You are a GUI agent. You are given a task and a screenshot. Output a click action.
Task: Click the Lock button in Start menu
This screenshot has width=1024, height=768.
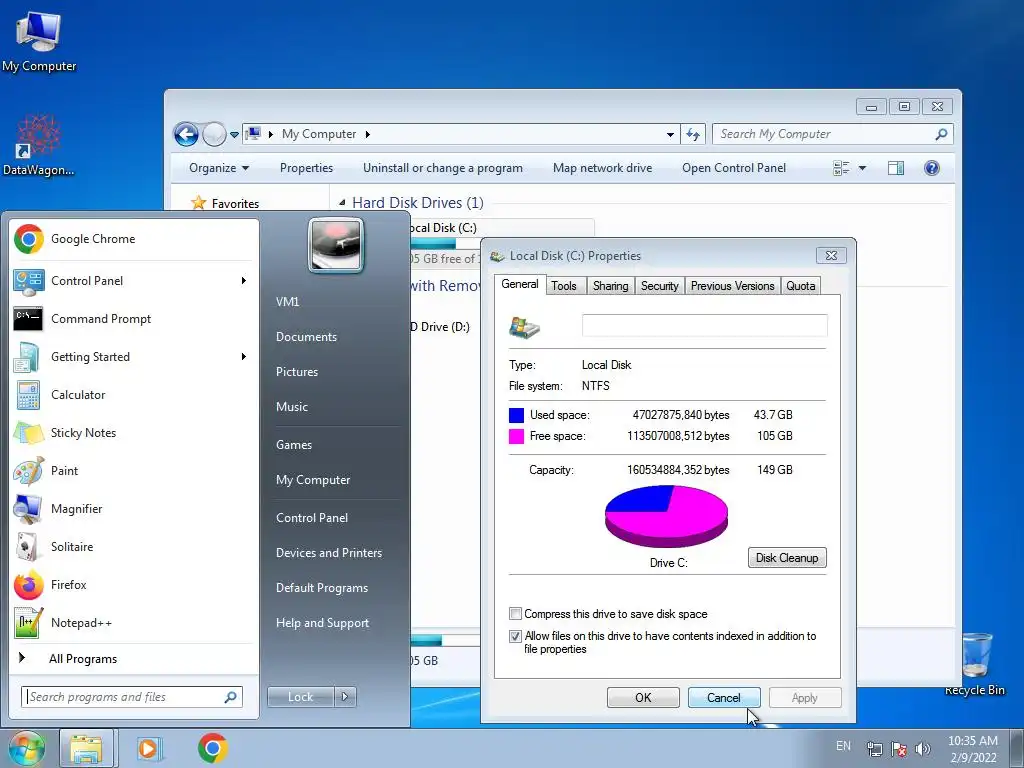pyautogui.click(x=300, y=697)
